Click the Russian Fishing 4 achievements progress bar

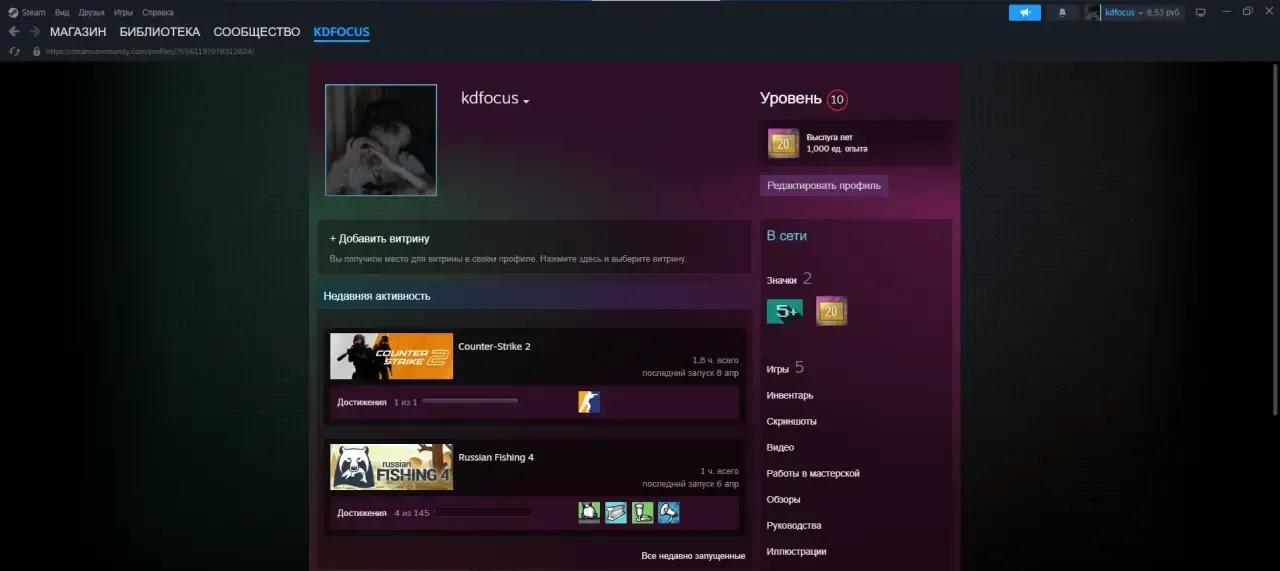point(482,513)
